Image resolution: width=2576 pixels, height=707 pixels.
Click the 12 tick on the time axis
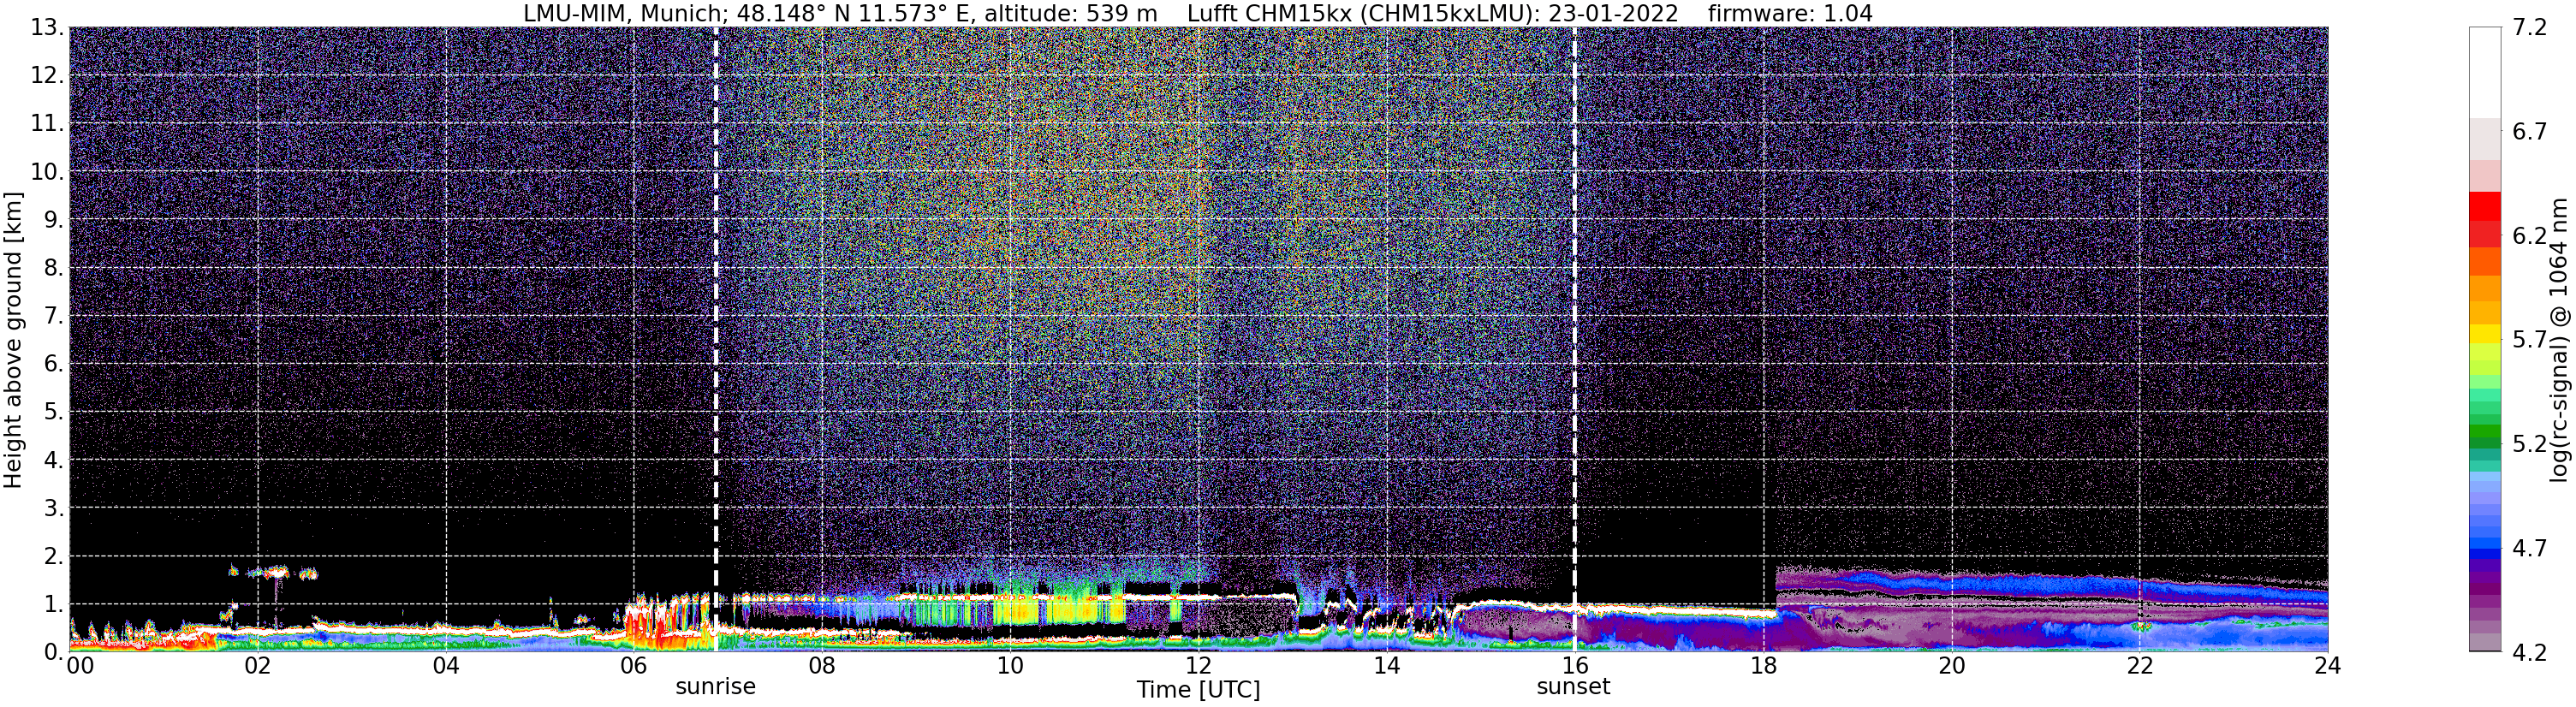(1198, 666)
